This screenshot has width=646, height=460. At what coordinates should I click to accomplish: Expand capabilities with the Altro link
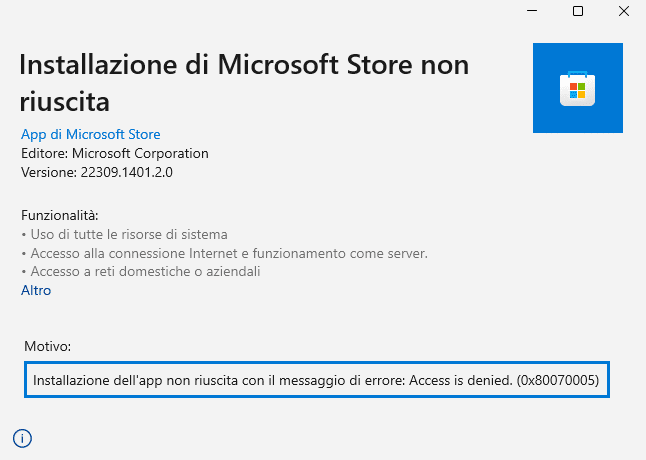(x=36, y=290)
